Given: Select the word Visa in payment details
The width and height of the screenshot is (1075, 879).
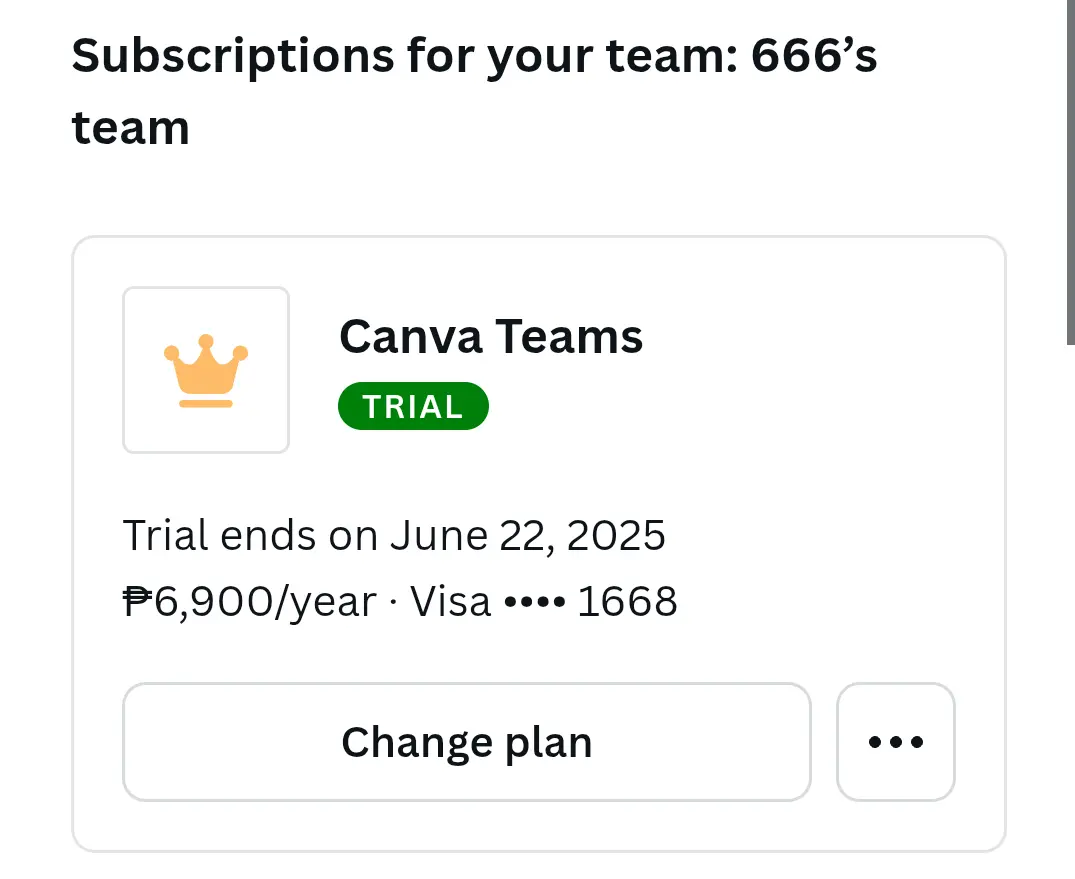Looking at the screenshot, I should coord(450,602).
